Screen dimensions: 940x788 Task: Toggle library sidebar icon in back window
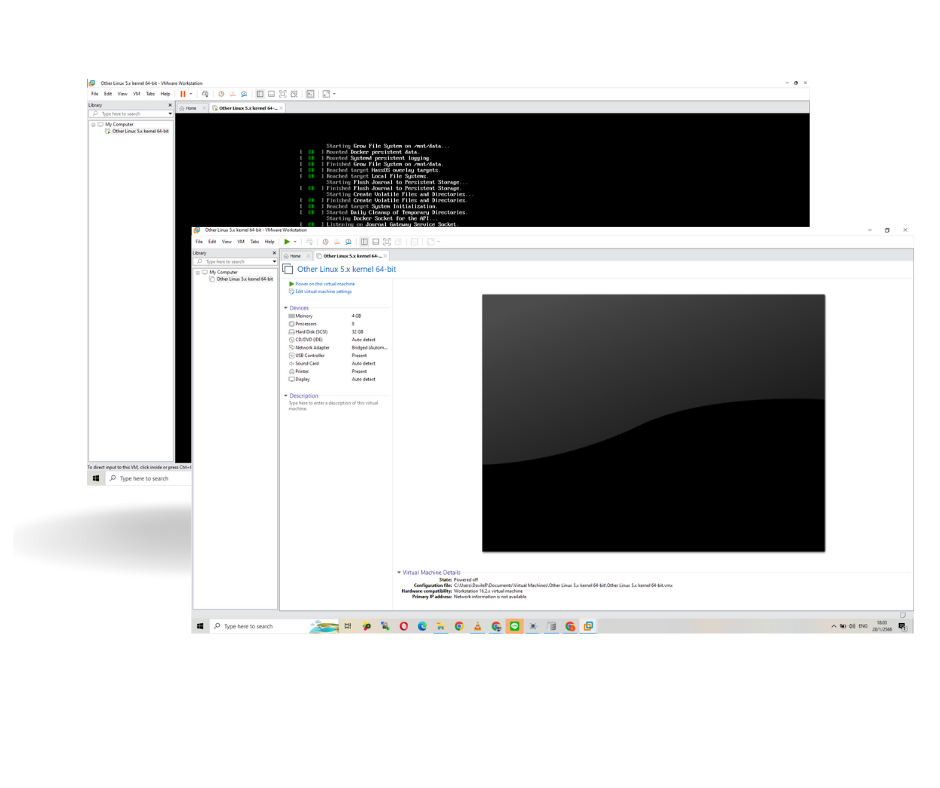point(260,94)
